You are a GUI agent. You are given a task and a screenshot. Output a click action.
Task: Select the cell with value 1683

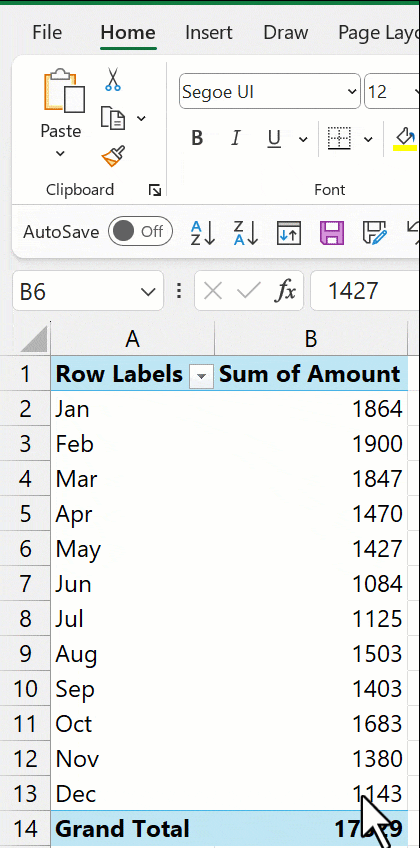[311, 724]
